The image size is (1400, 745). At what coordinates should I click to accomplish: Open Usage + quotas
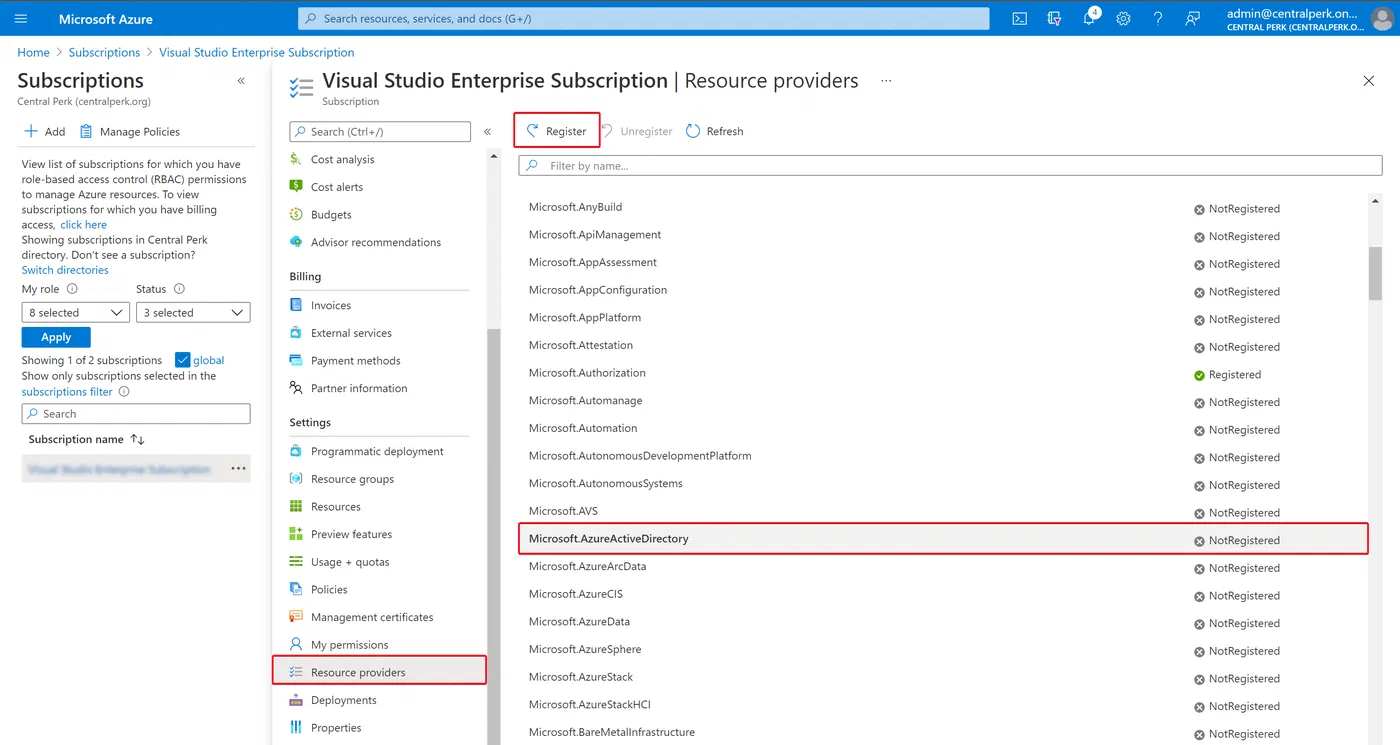click(x=350, y=562)
